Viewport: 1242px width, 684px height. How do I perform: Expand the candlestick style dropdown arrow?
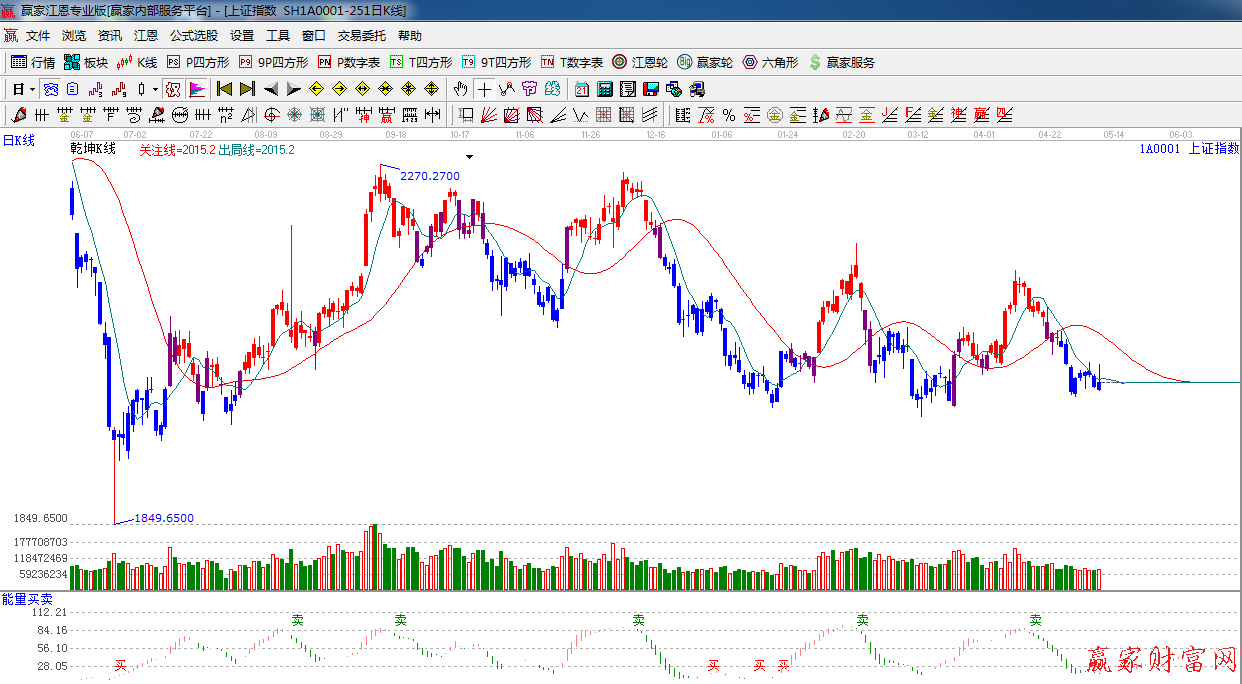[155, 89]
